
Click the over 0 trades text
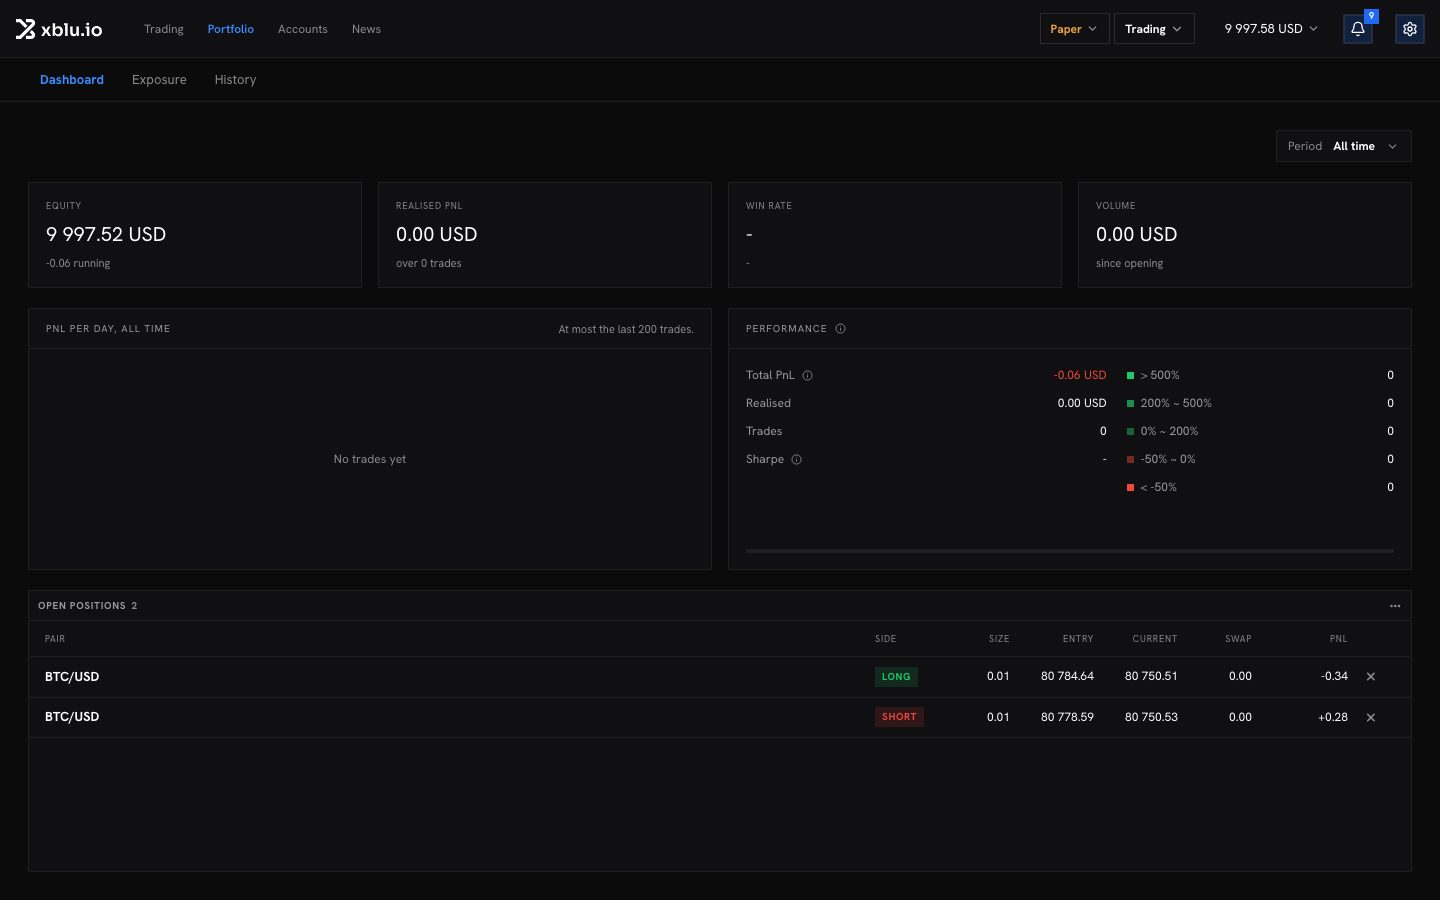(x=428, y=264)
